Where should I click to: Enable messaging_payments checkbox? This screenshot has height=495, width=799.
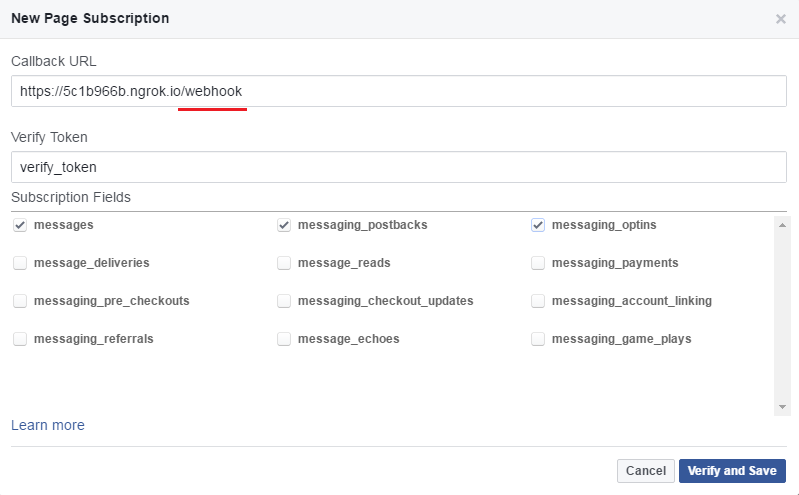click(538, 263)
